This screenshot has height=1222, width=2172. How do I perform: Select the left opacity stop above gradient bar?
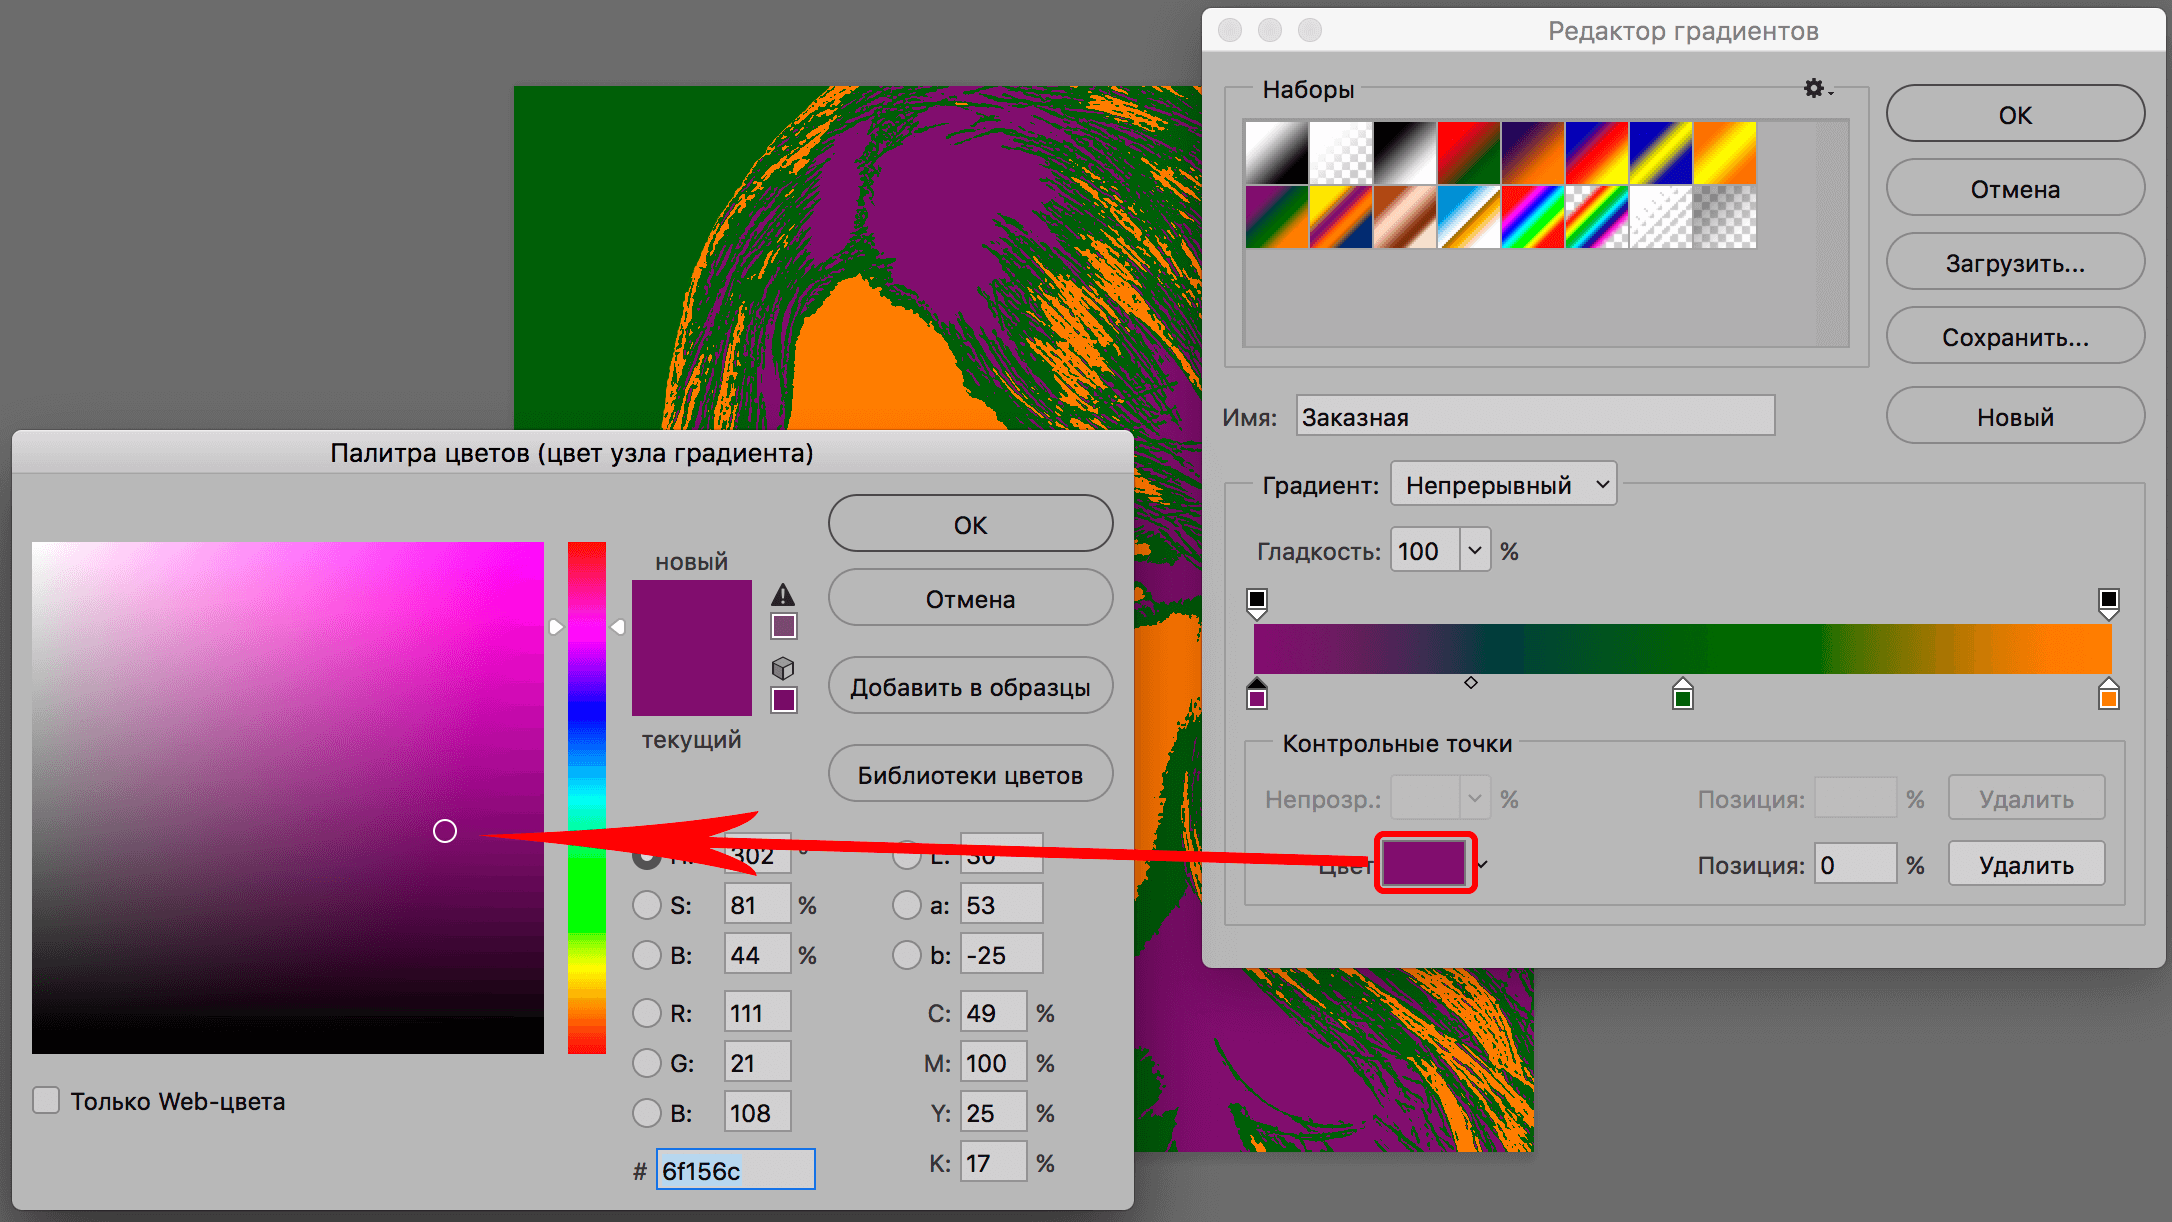tap(1257, 600)
